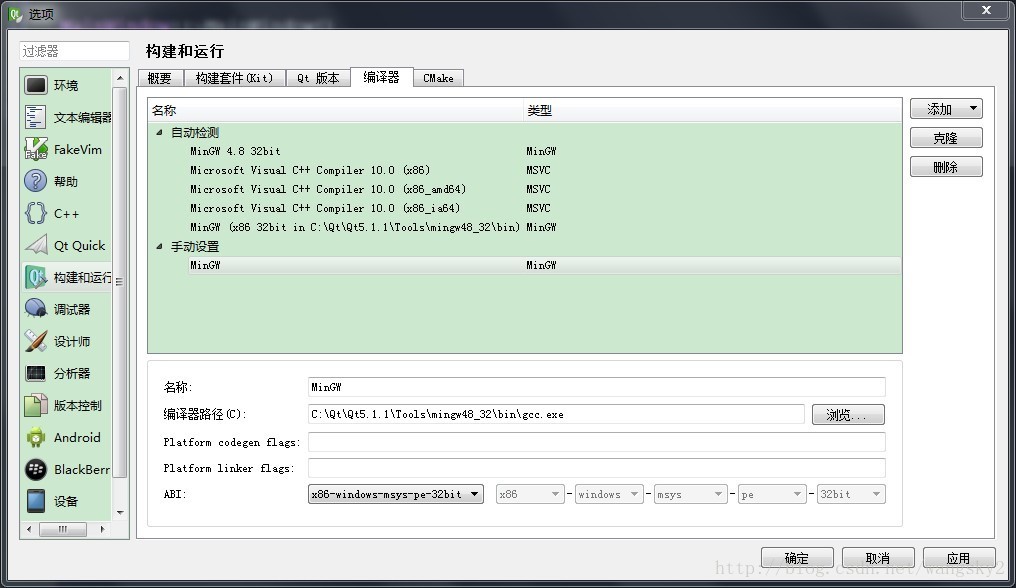Image resolution: width=1016 pixels, height=588 pixels.
Task: Click the Platform linker flags field
Action: pyautogui.click(x=597, y=468)
